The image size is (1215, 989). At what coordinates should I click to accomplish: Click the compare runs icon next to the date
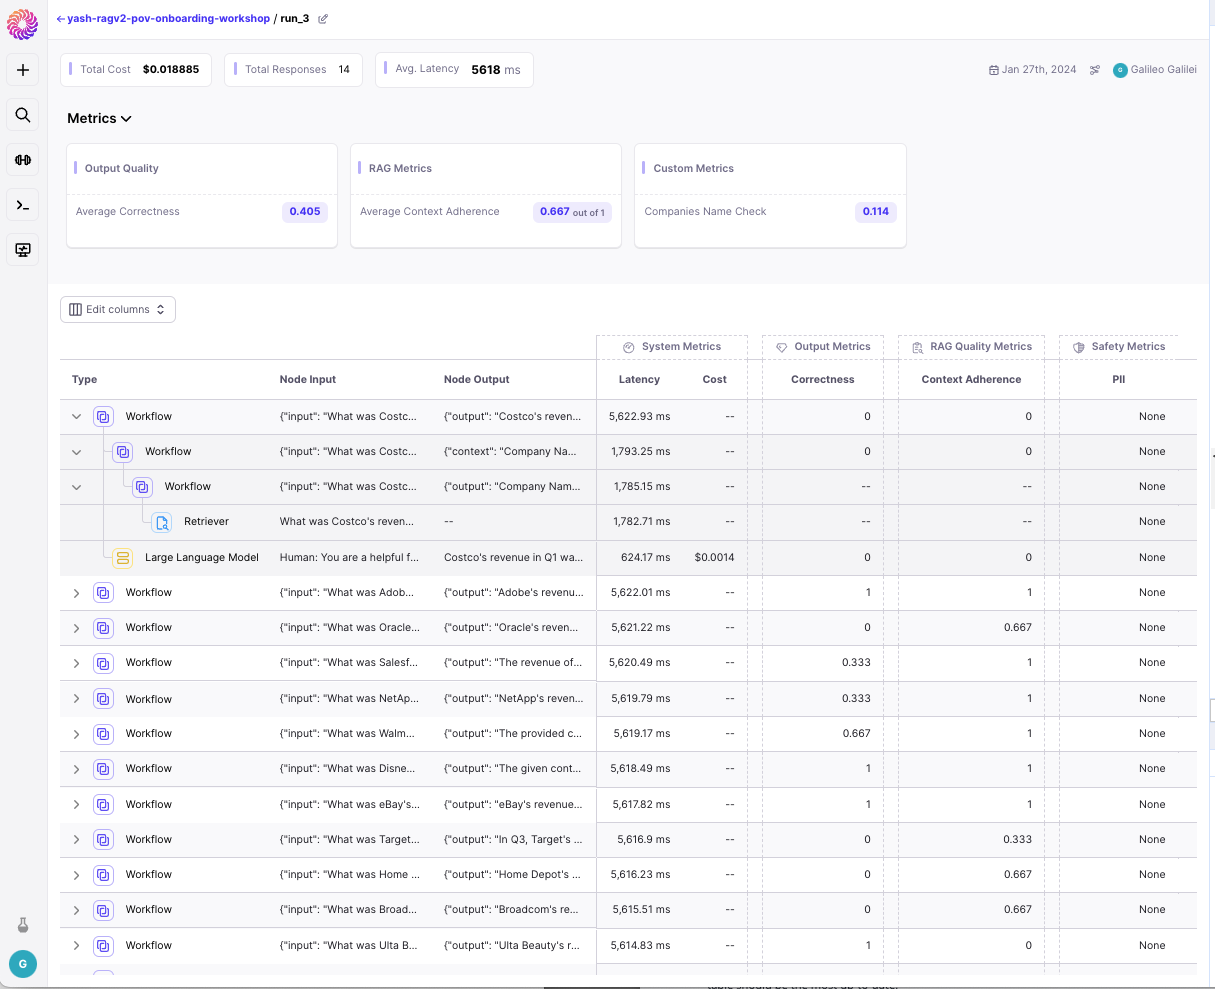(1095, 69)
